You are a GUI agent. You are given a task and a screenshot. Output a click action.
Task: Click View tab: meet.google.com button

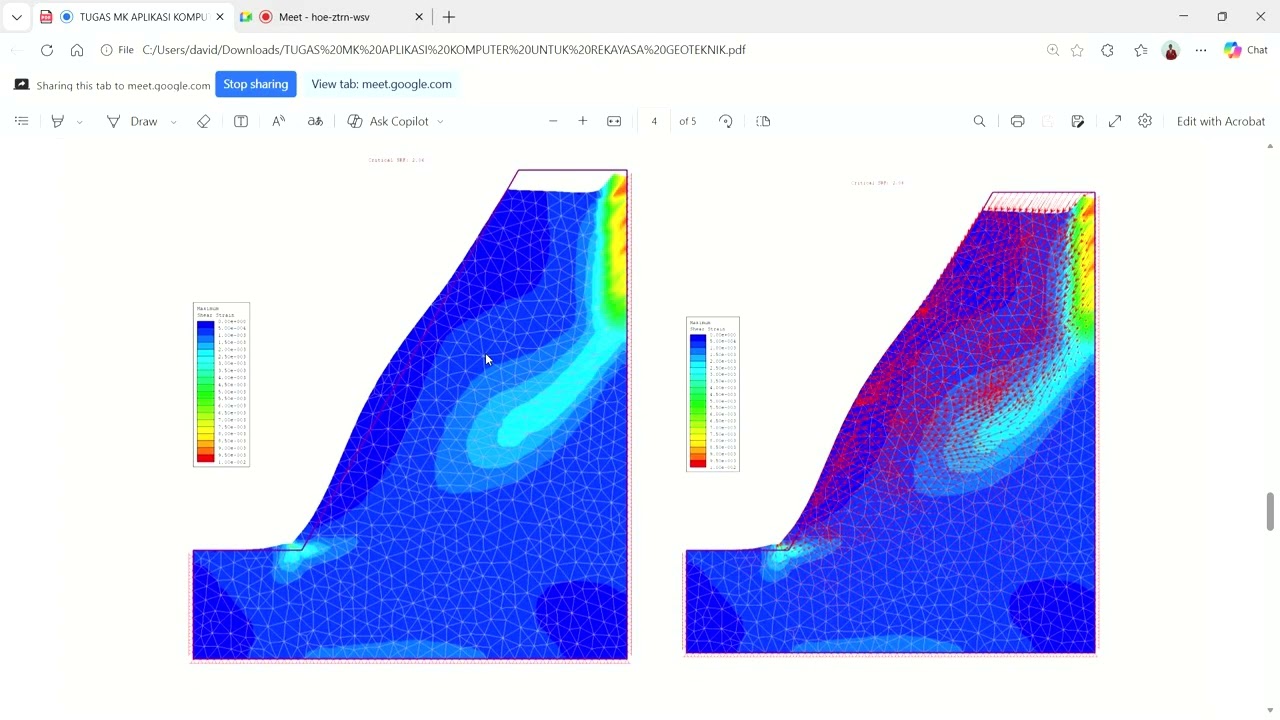[381, 84]
